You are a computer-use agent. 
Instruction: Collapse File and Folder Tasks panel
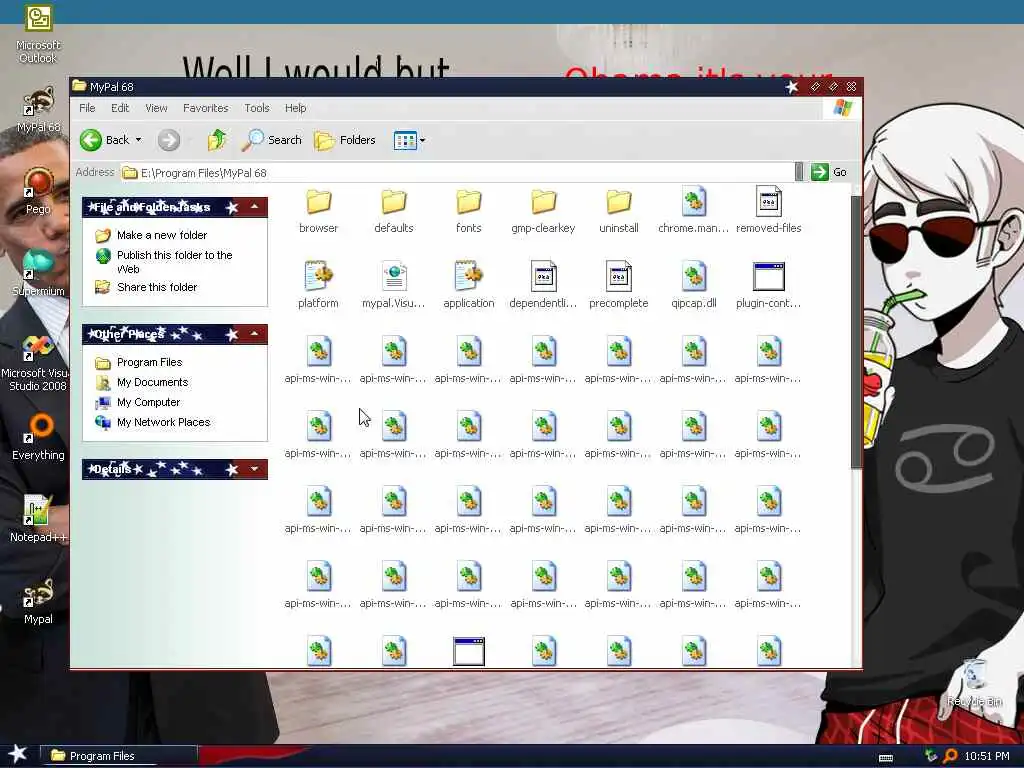point(254,207)
